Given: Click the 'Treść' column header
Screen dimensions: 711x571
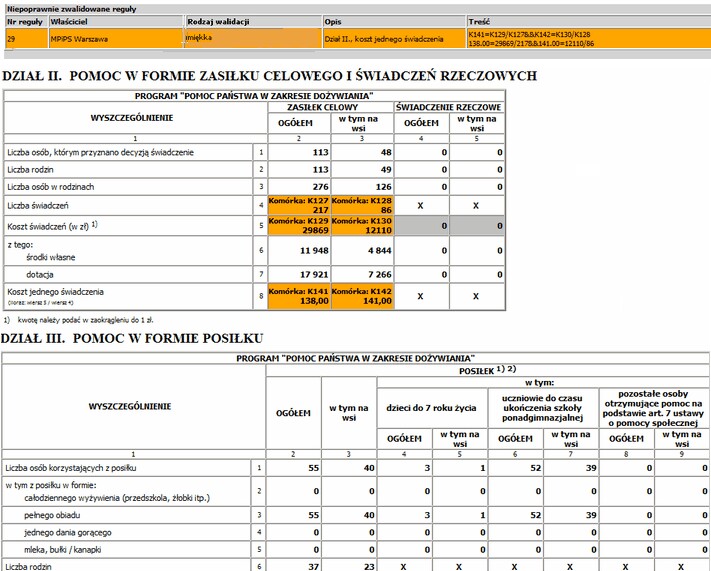Looking at the screenshot, I should click(586, 21).
